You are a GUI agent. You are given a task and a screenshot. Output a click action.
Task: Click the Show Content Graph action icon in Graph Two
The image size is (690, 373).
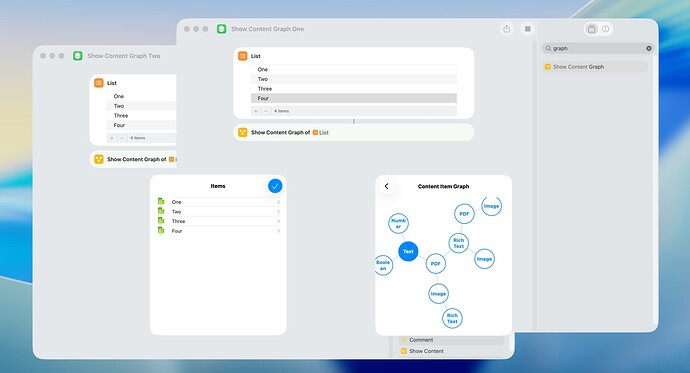click(x=99, y=159)
